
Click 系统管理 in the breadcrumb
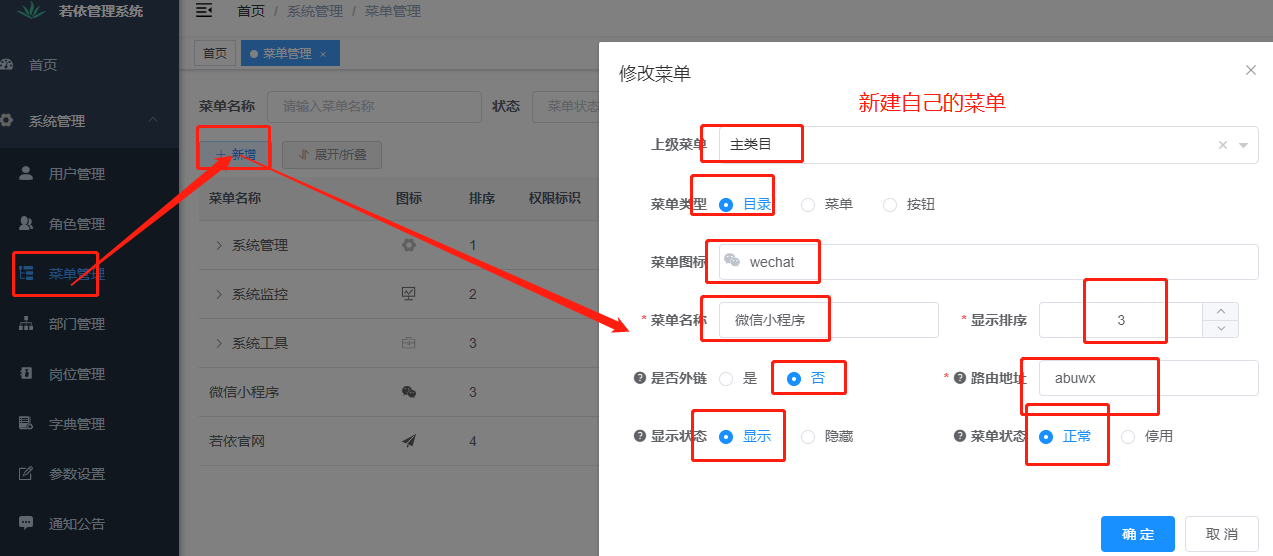point(315,12)
